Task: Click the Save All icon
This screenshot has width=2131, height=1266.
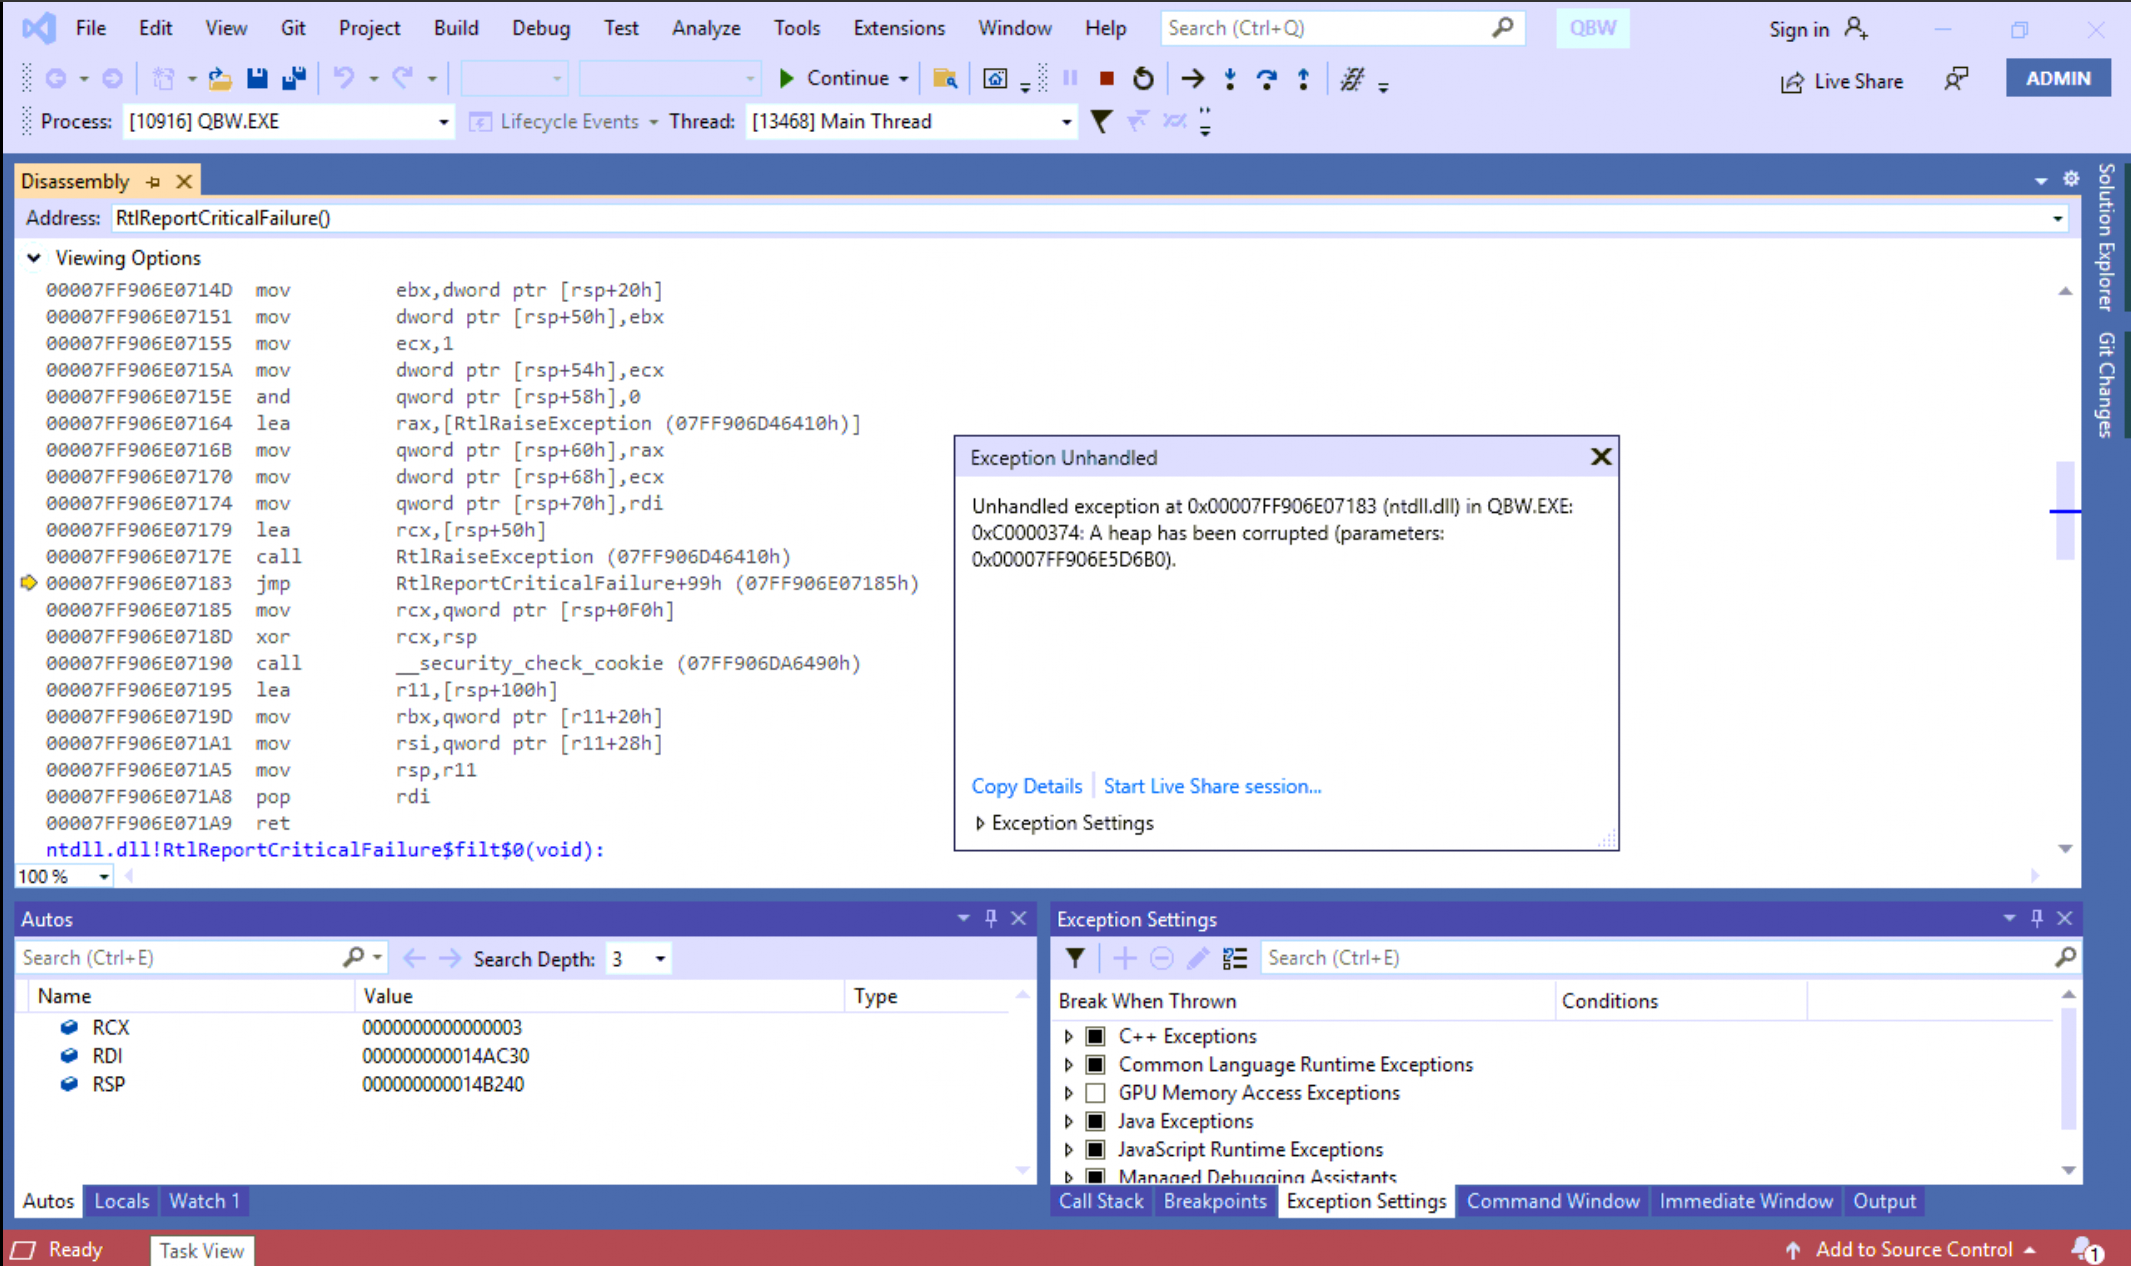Action: (294, 78)
